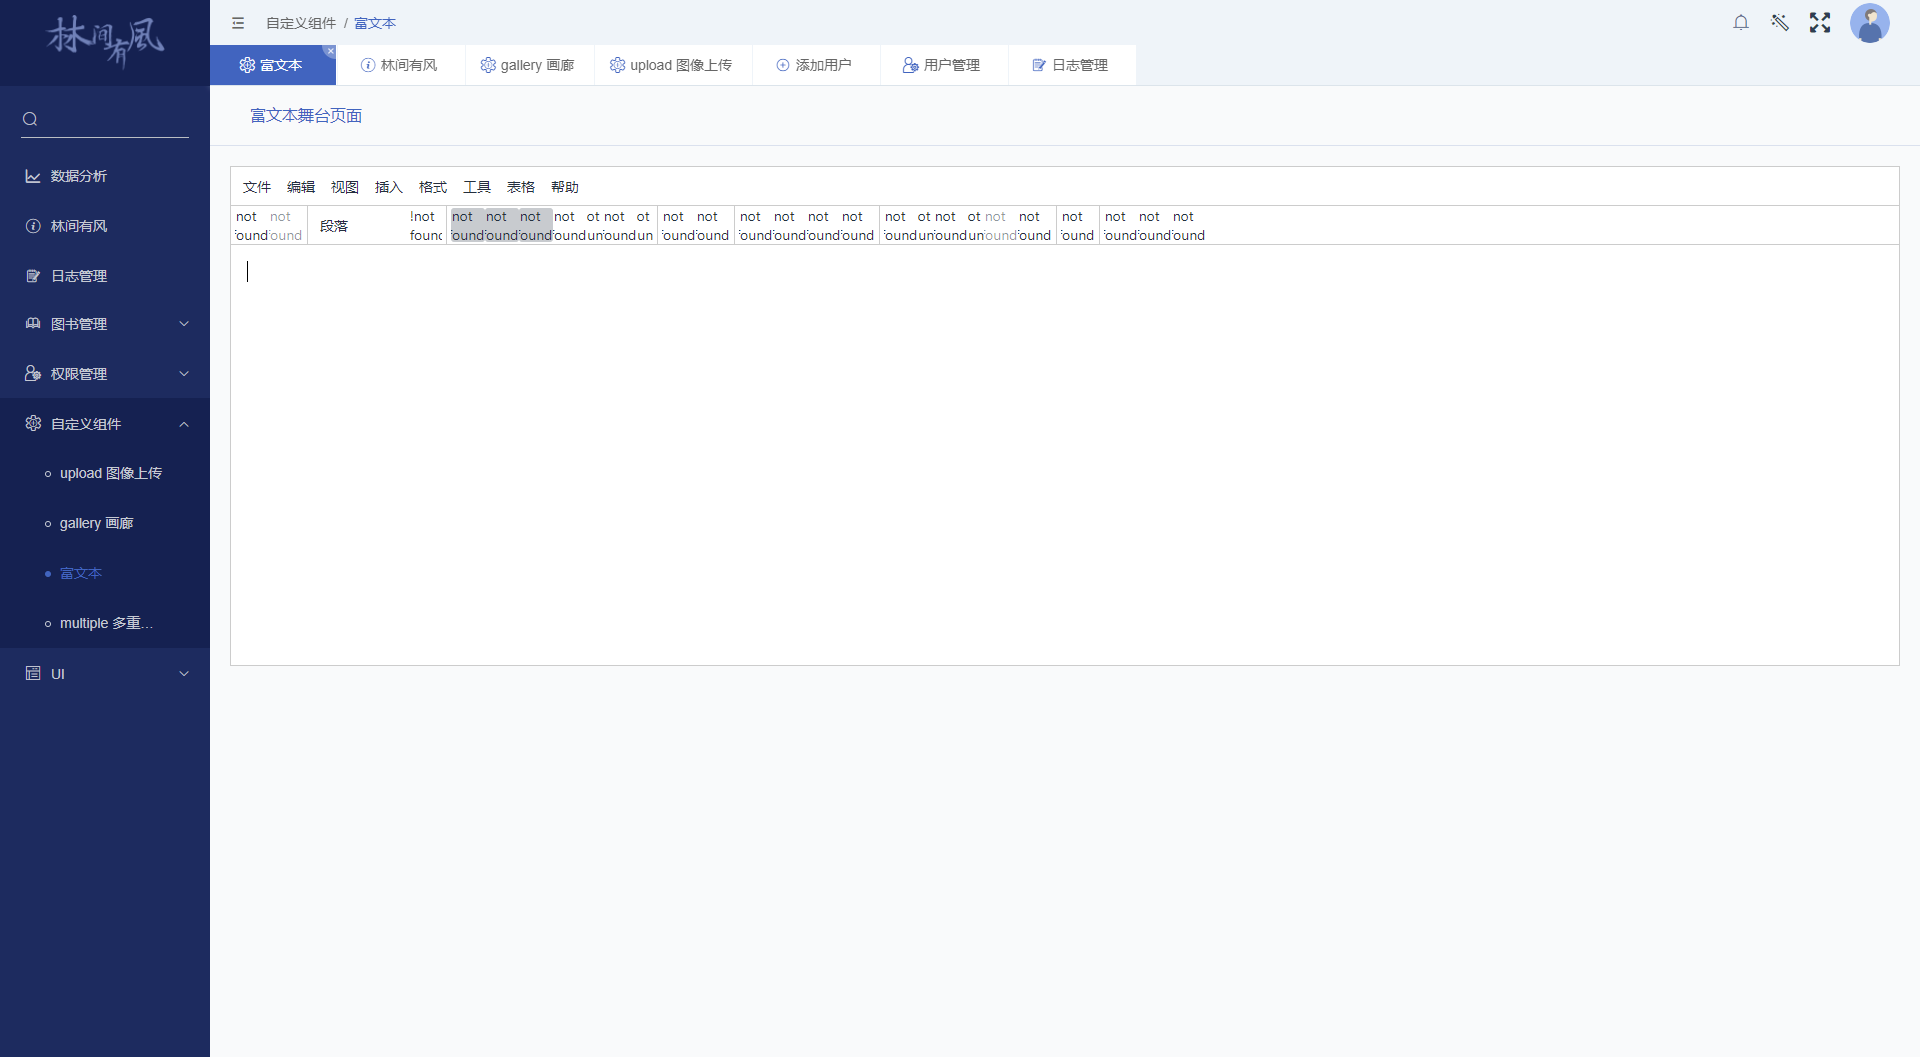
Task: Click the 日志管理 document icon in sidebar
Action: [33, 276]
